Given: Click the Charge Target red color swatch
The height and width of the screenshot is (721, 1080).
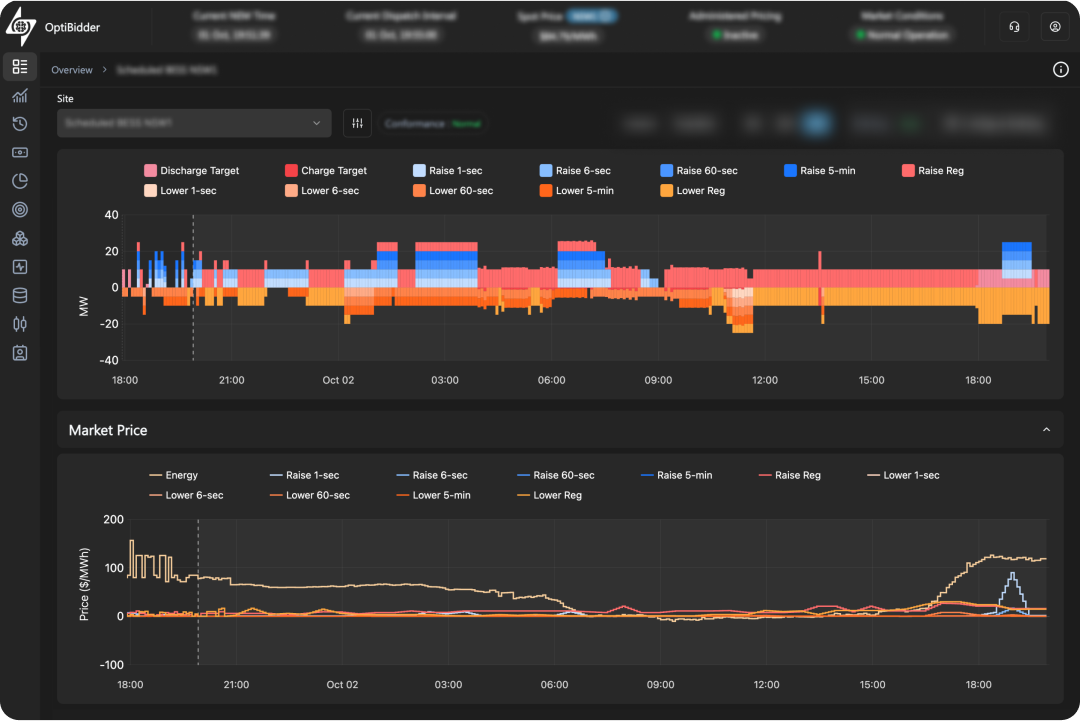Looking at the screenshot, I should pyautogui.click(x=292, y=171).
